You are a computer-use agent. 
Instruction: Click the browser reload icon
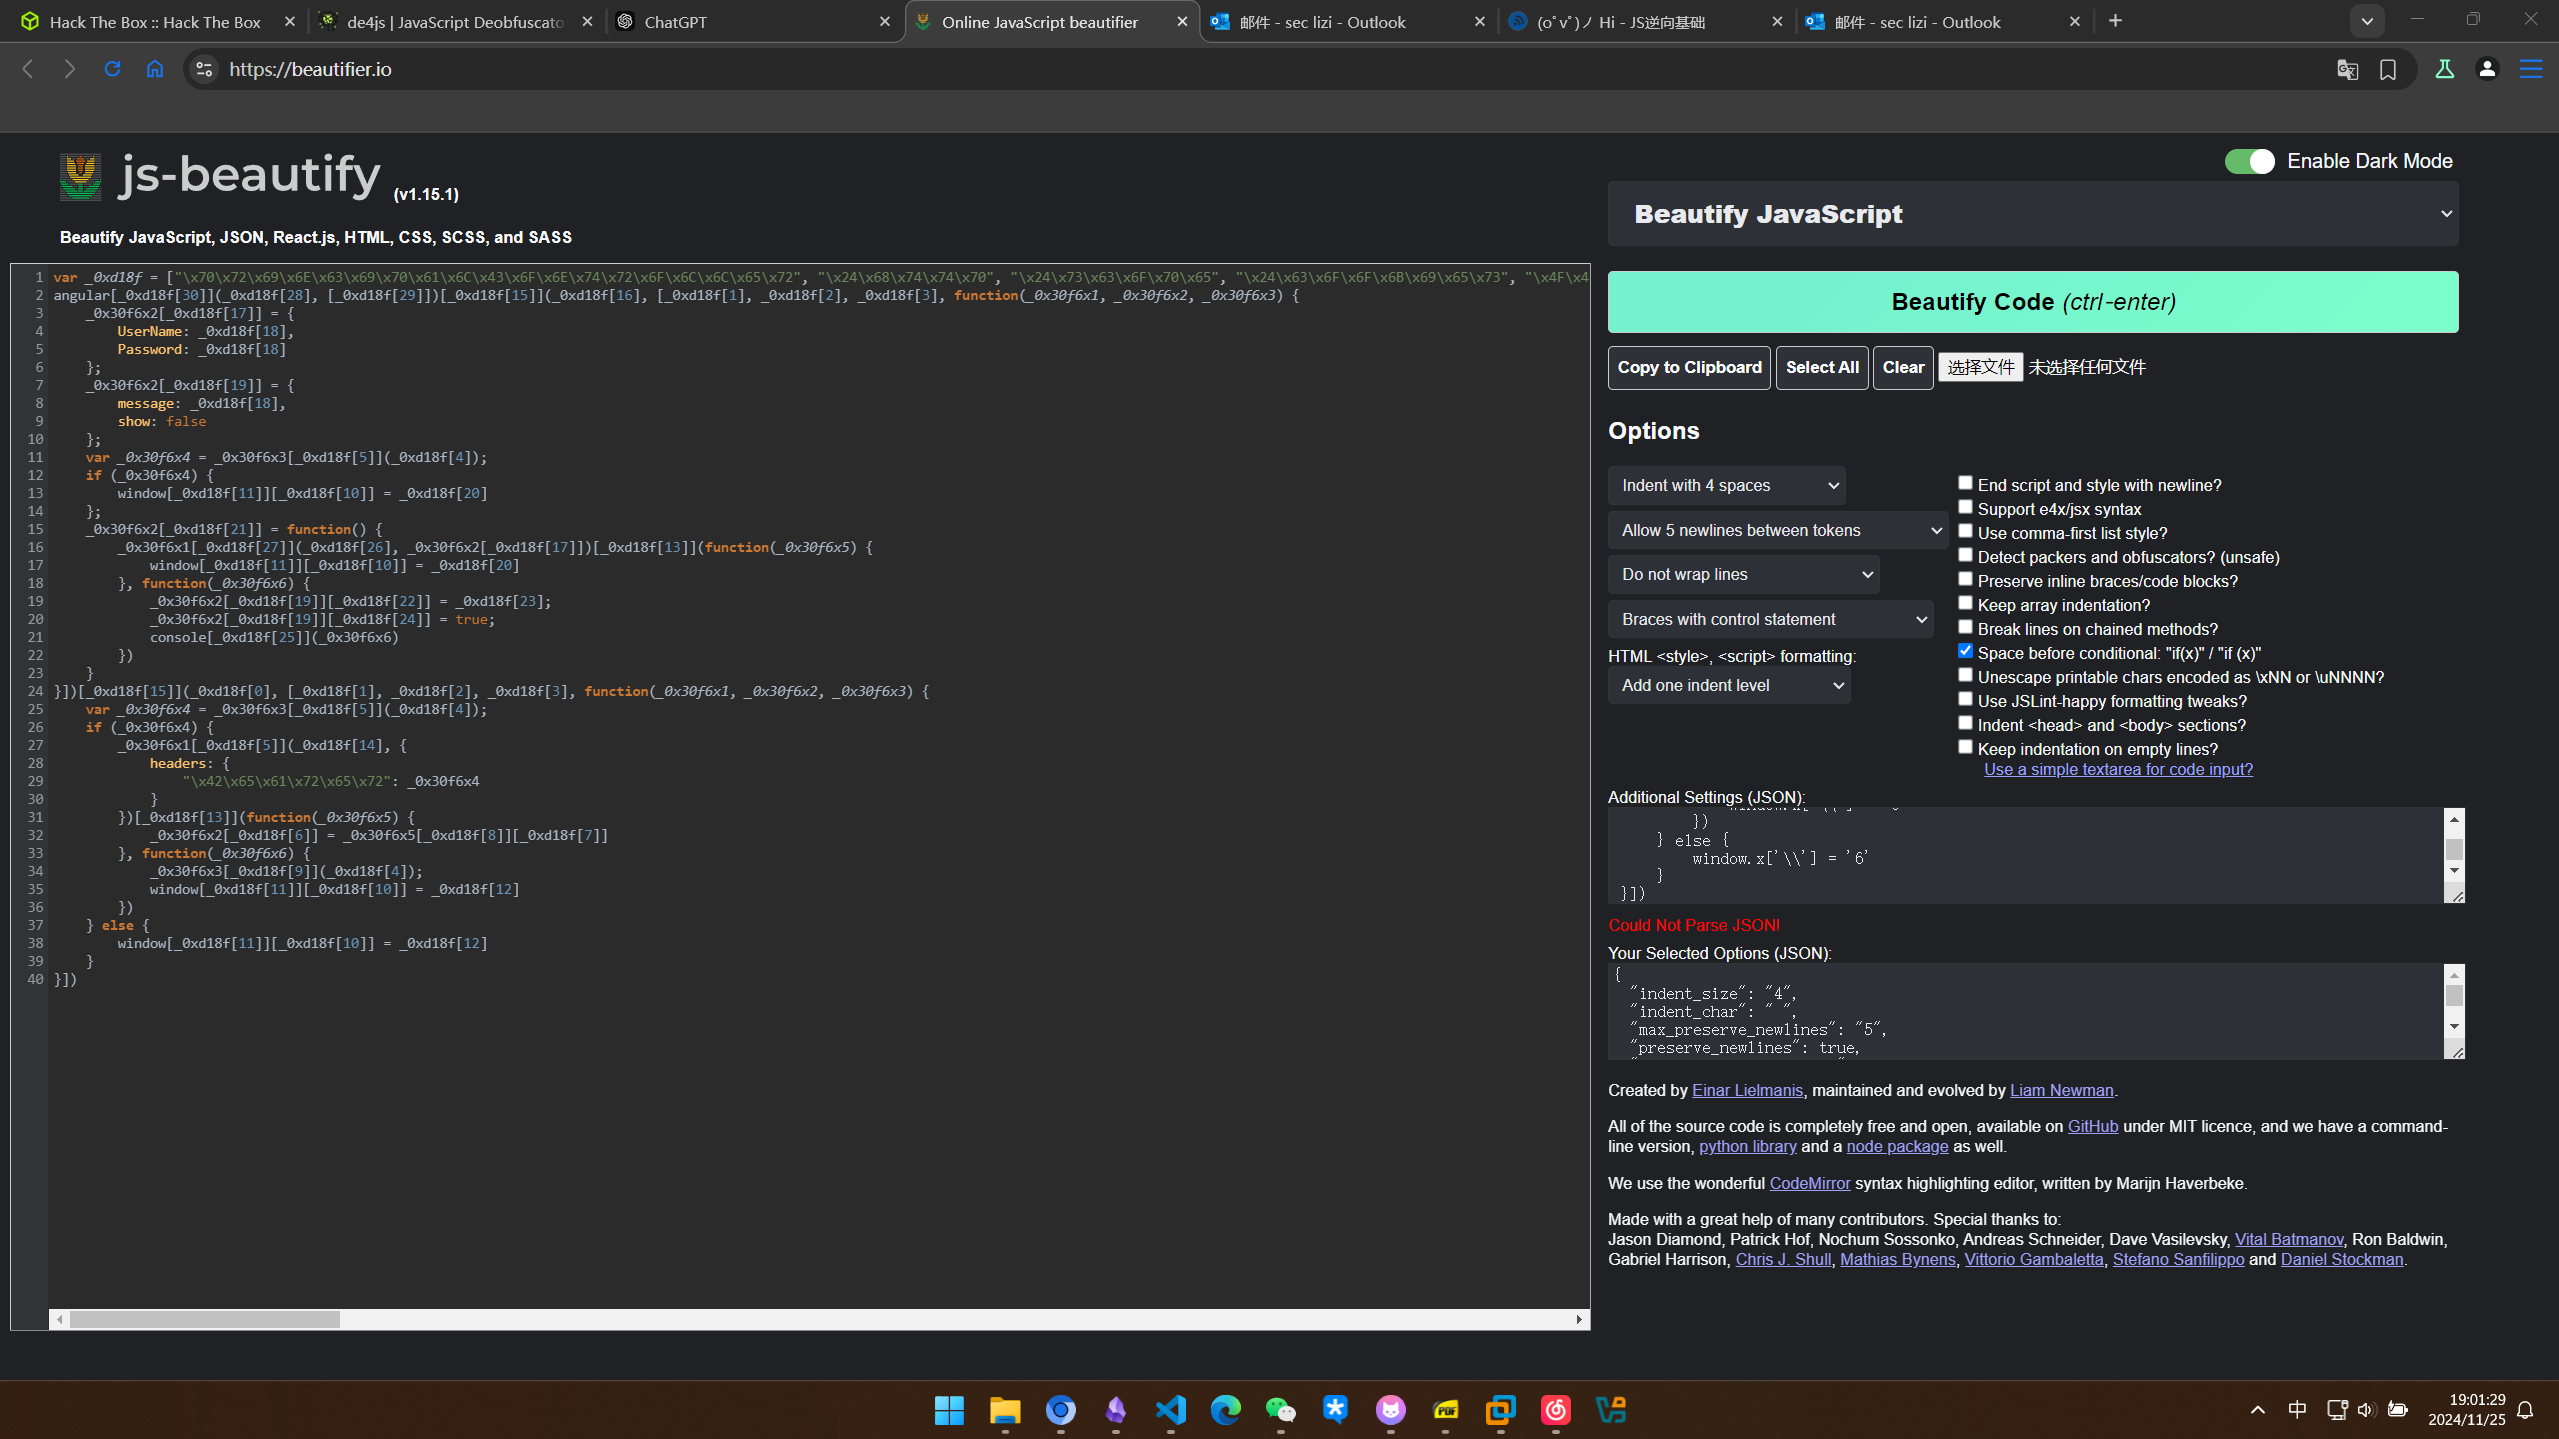pos(112,69)
